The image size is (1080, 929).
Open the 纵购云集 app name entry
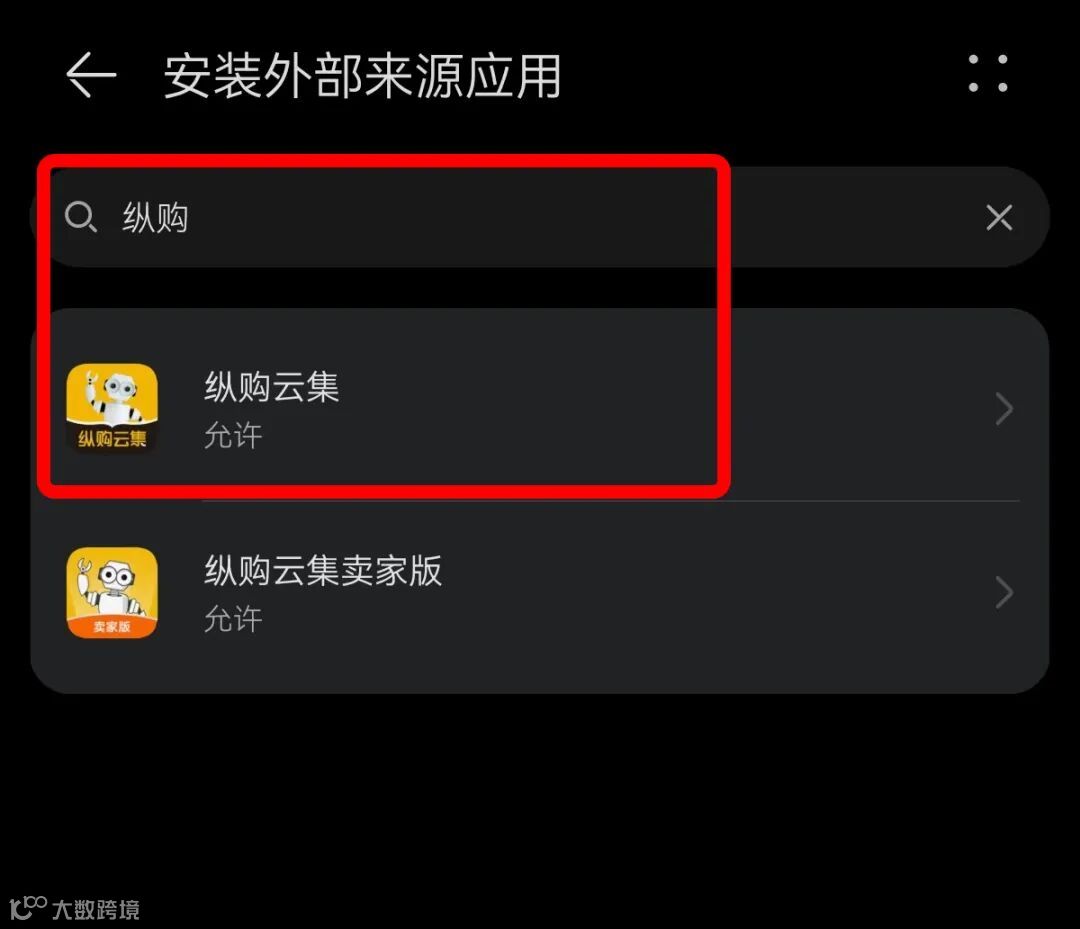271,386
